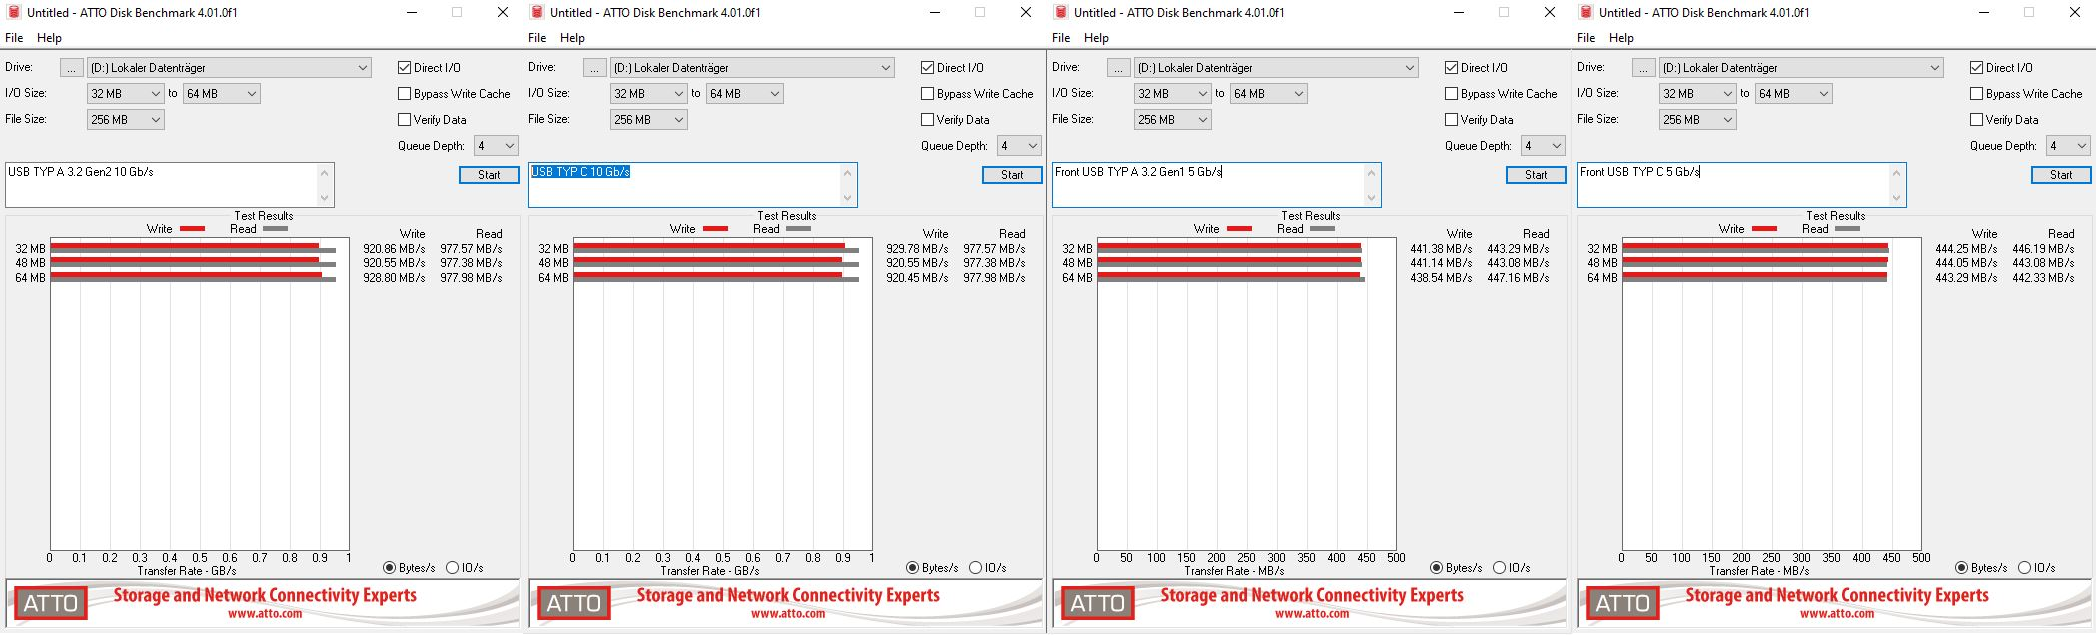
Task: Open Queue Depth dropdown in the first window
Action: [x=496, y=146]
